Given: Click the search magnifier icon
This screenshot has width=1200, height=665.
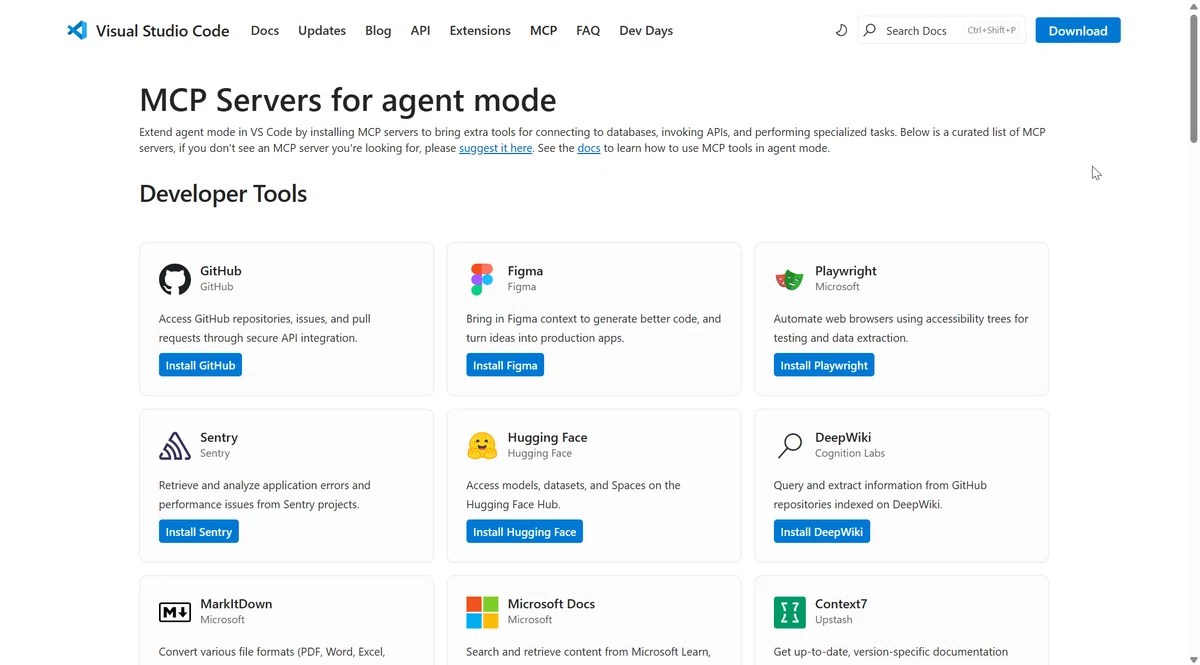Looking at the screenshot, I should coord(869,30).
